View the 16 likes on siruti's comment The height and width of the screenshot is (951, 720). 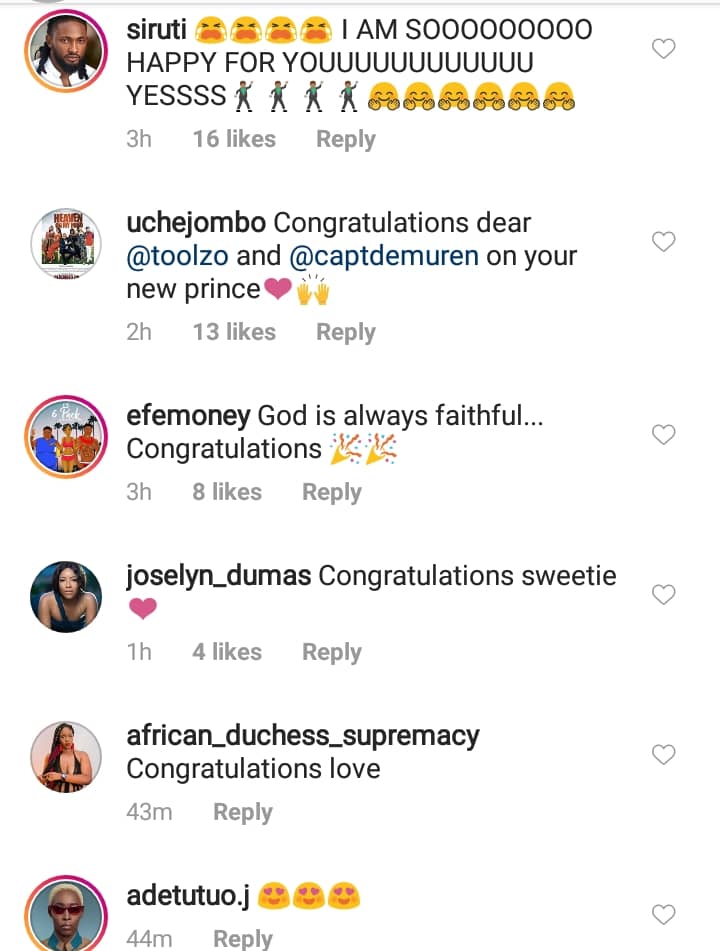coord(234,139)
